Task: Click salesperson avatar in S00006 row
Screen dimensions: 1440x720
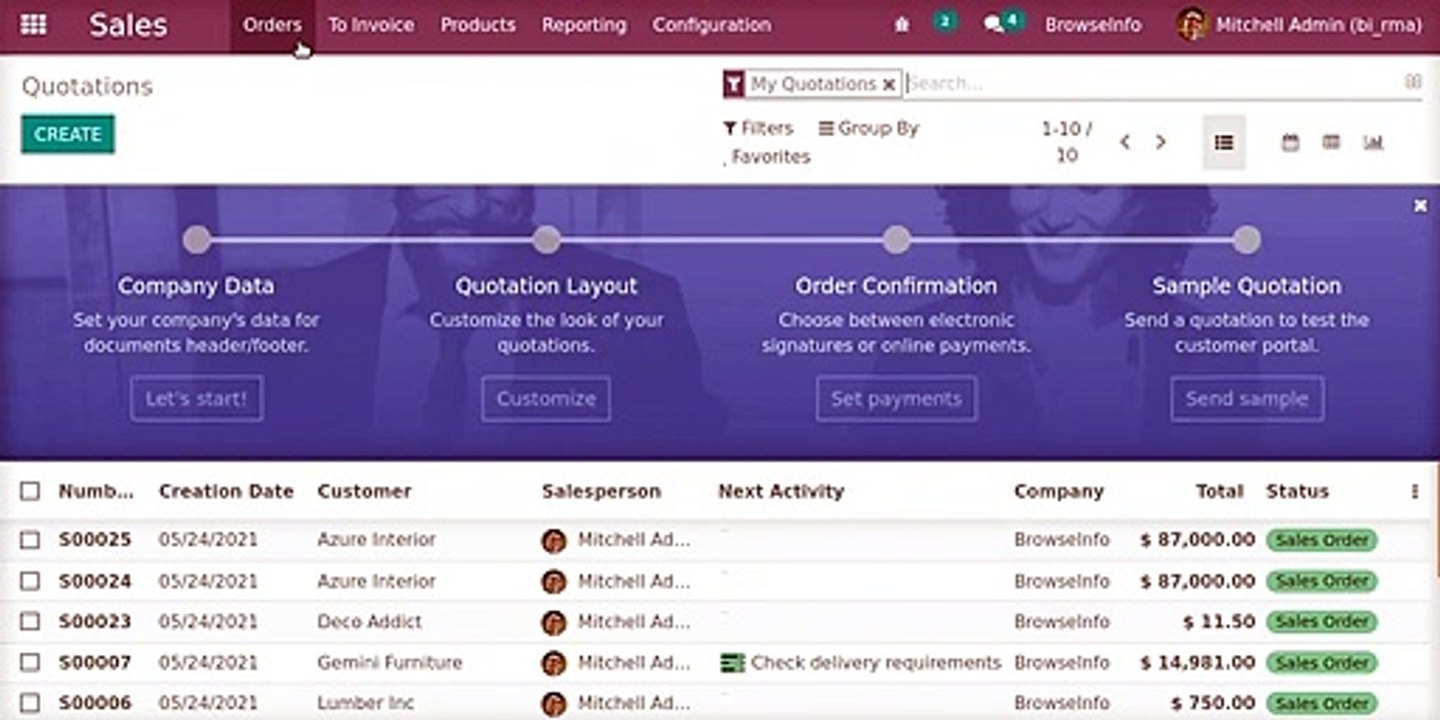Action: 554,704
